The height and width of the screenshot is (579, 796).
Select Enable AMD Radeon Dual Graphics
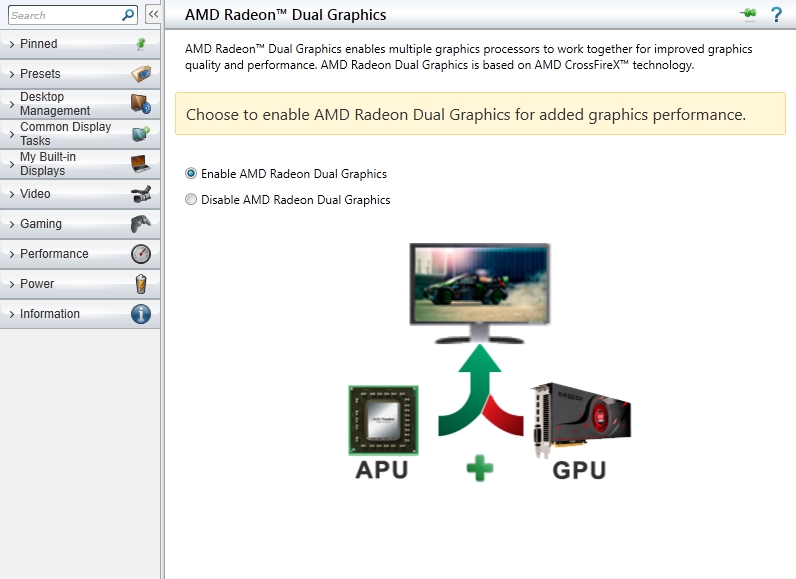(191, 174)
